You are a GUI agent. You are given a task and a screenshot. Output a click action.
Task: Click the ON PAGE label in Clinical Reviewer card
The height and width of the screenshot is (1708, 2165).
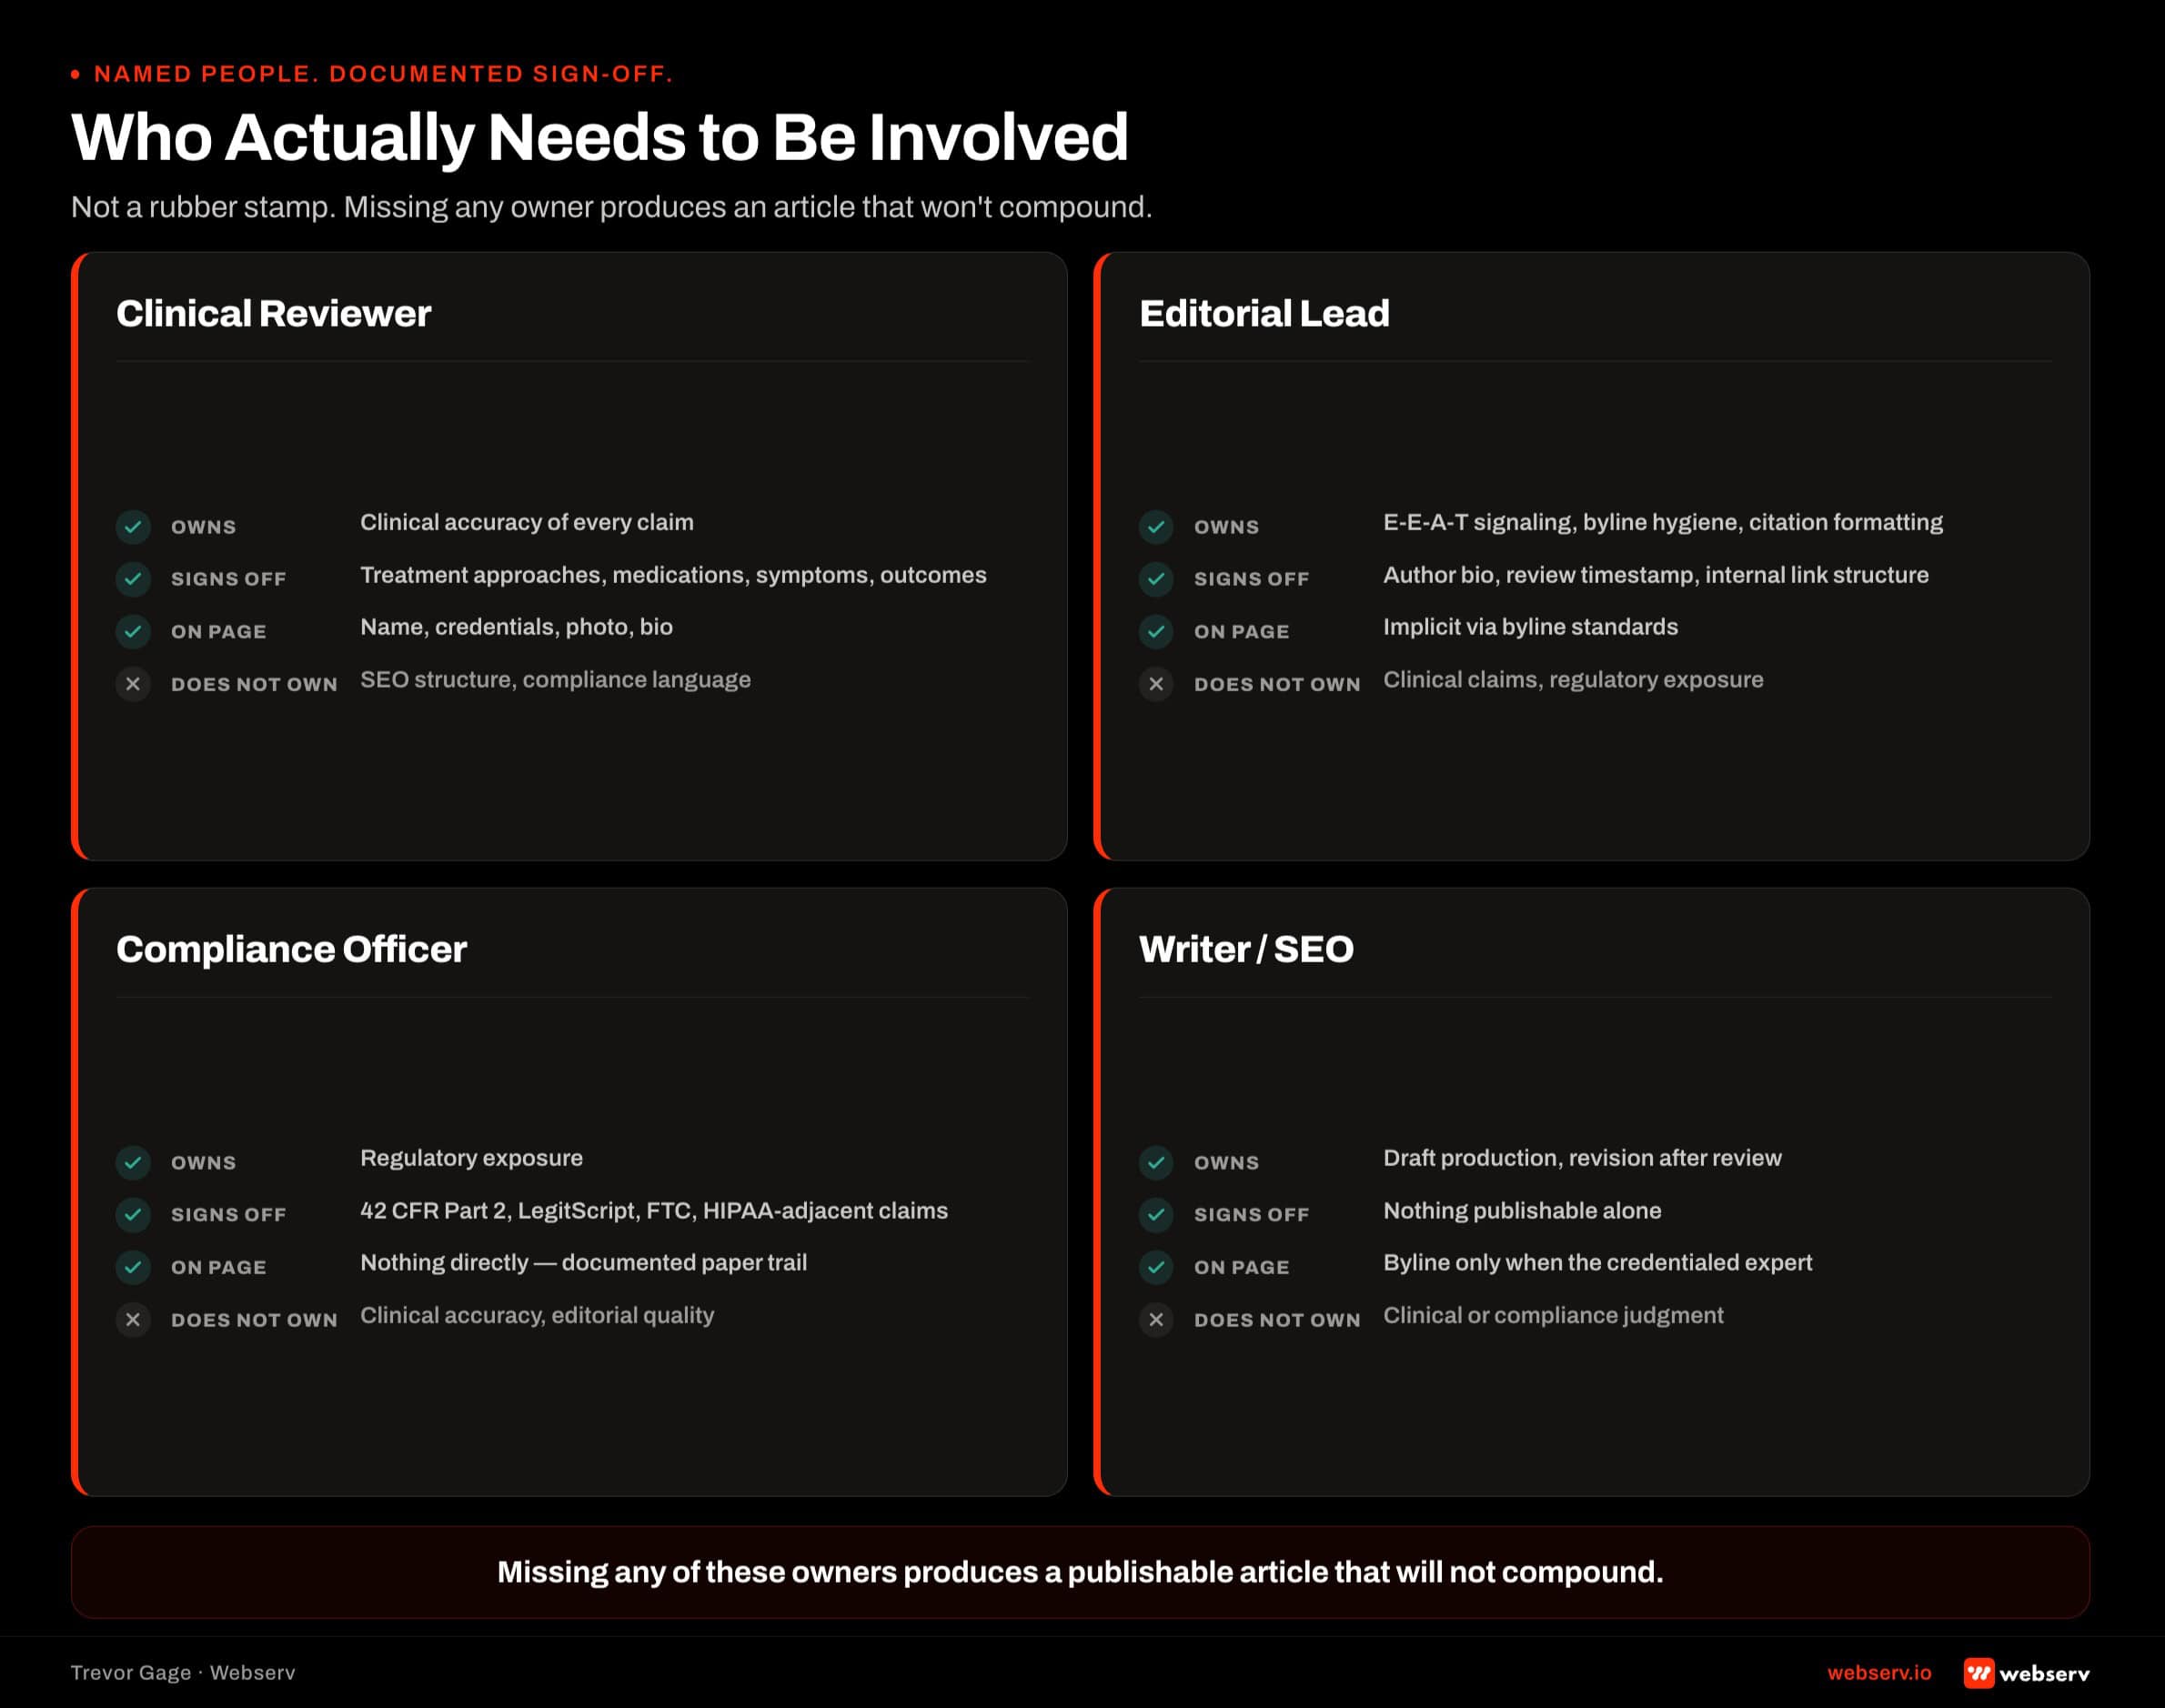pyautogui.click(x=218, y=632)
